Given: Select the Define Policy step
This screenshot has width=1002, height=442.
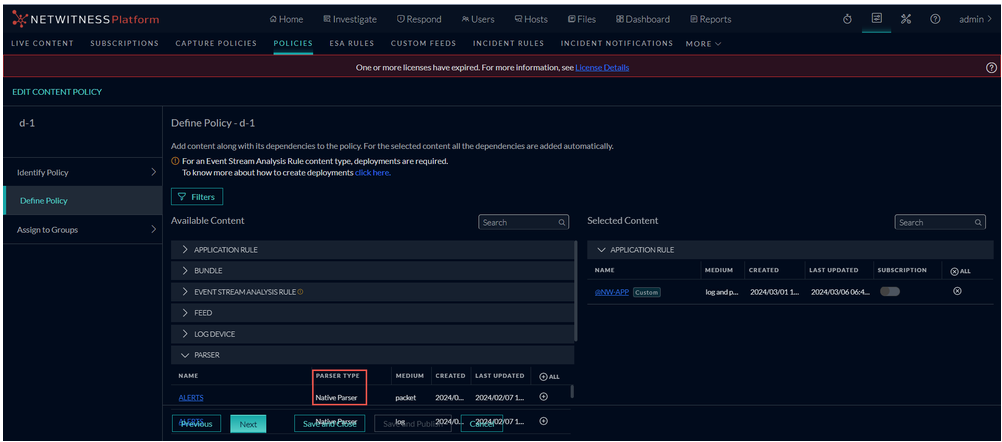Looking at the screenshot, I should point(82,201).
